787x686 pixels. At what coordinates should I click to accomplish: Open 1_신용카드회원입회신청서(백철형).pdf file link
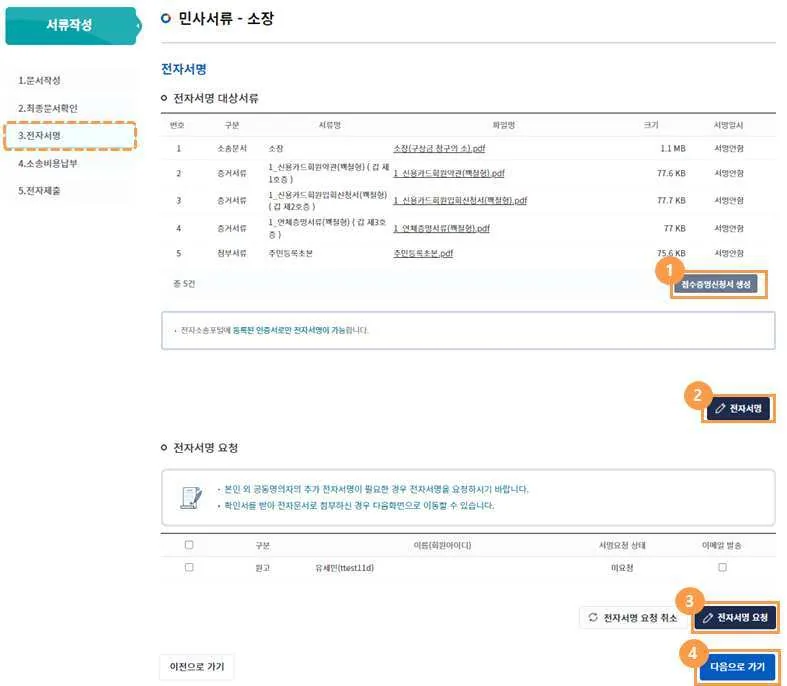point(460,200)
